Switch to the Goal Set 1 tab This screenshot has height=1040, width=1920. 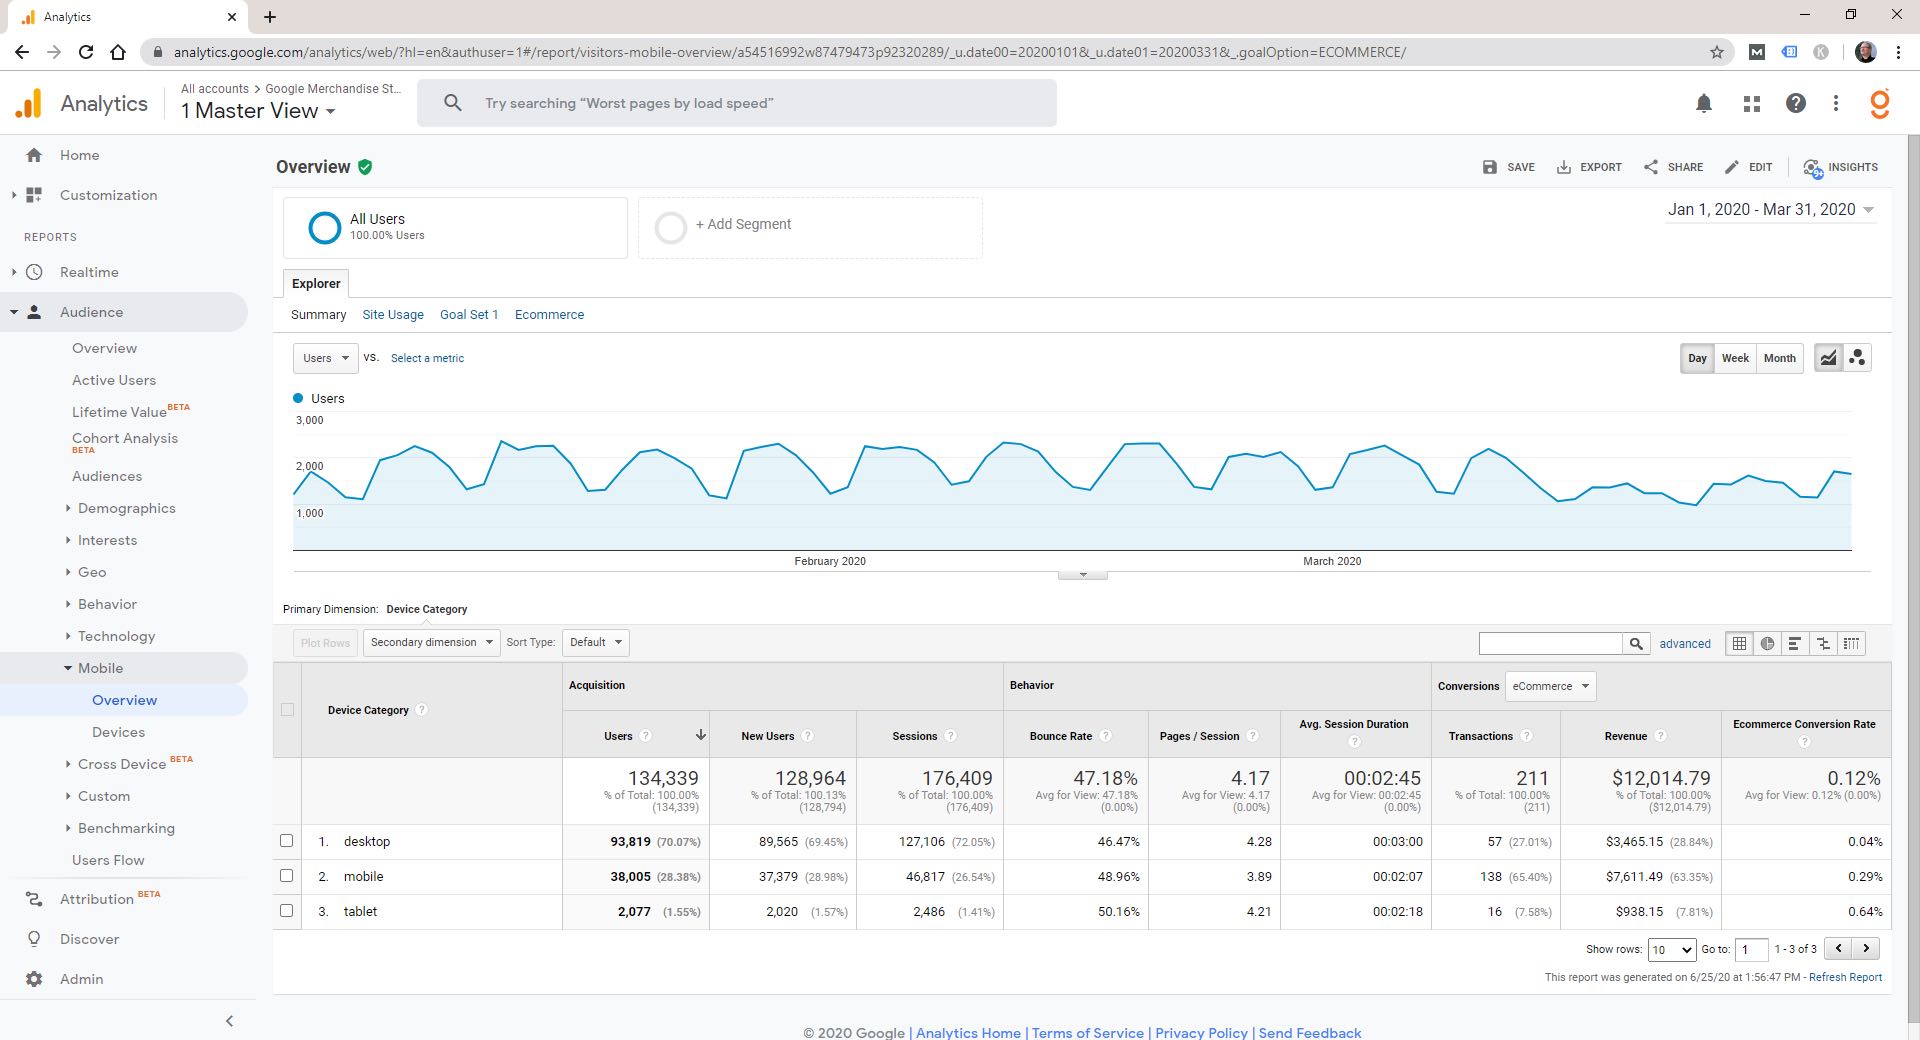[x=469, y=314]
